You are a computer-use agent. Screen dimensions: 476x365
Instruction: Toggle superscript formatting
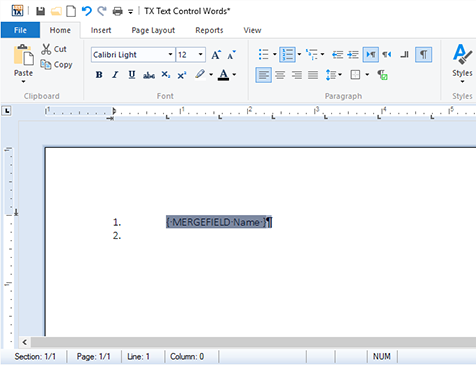click(182, 75)
